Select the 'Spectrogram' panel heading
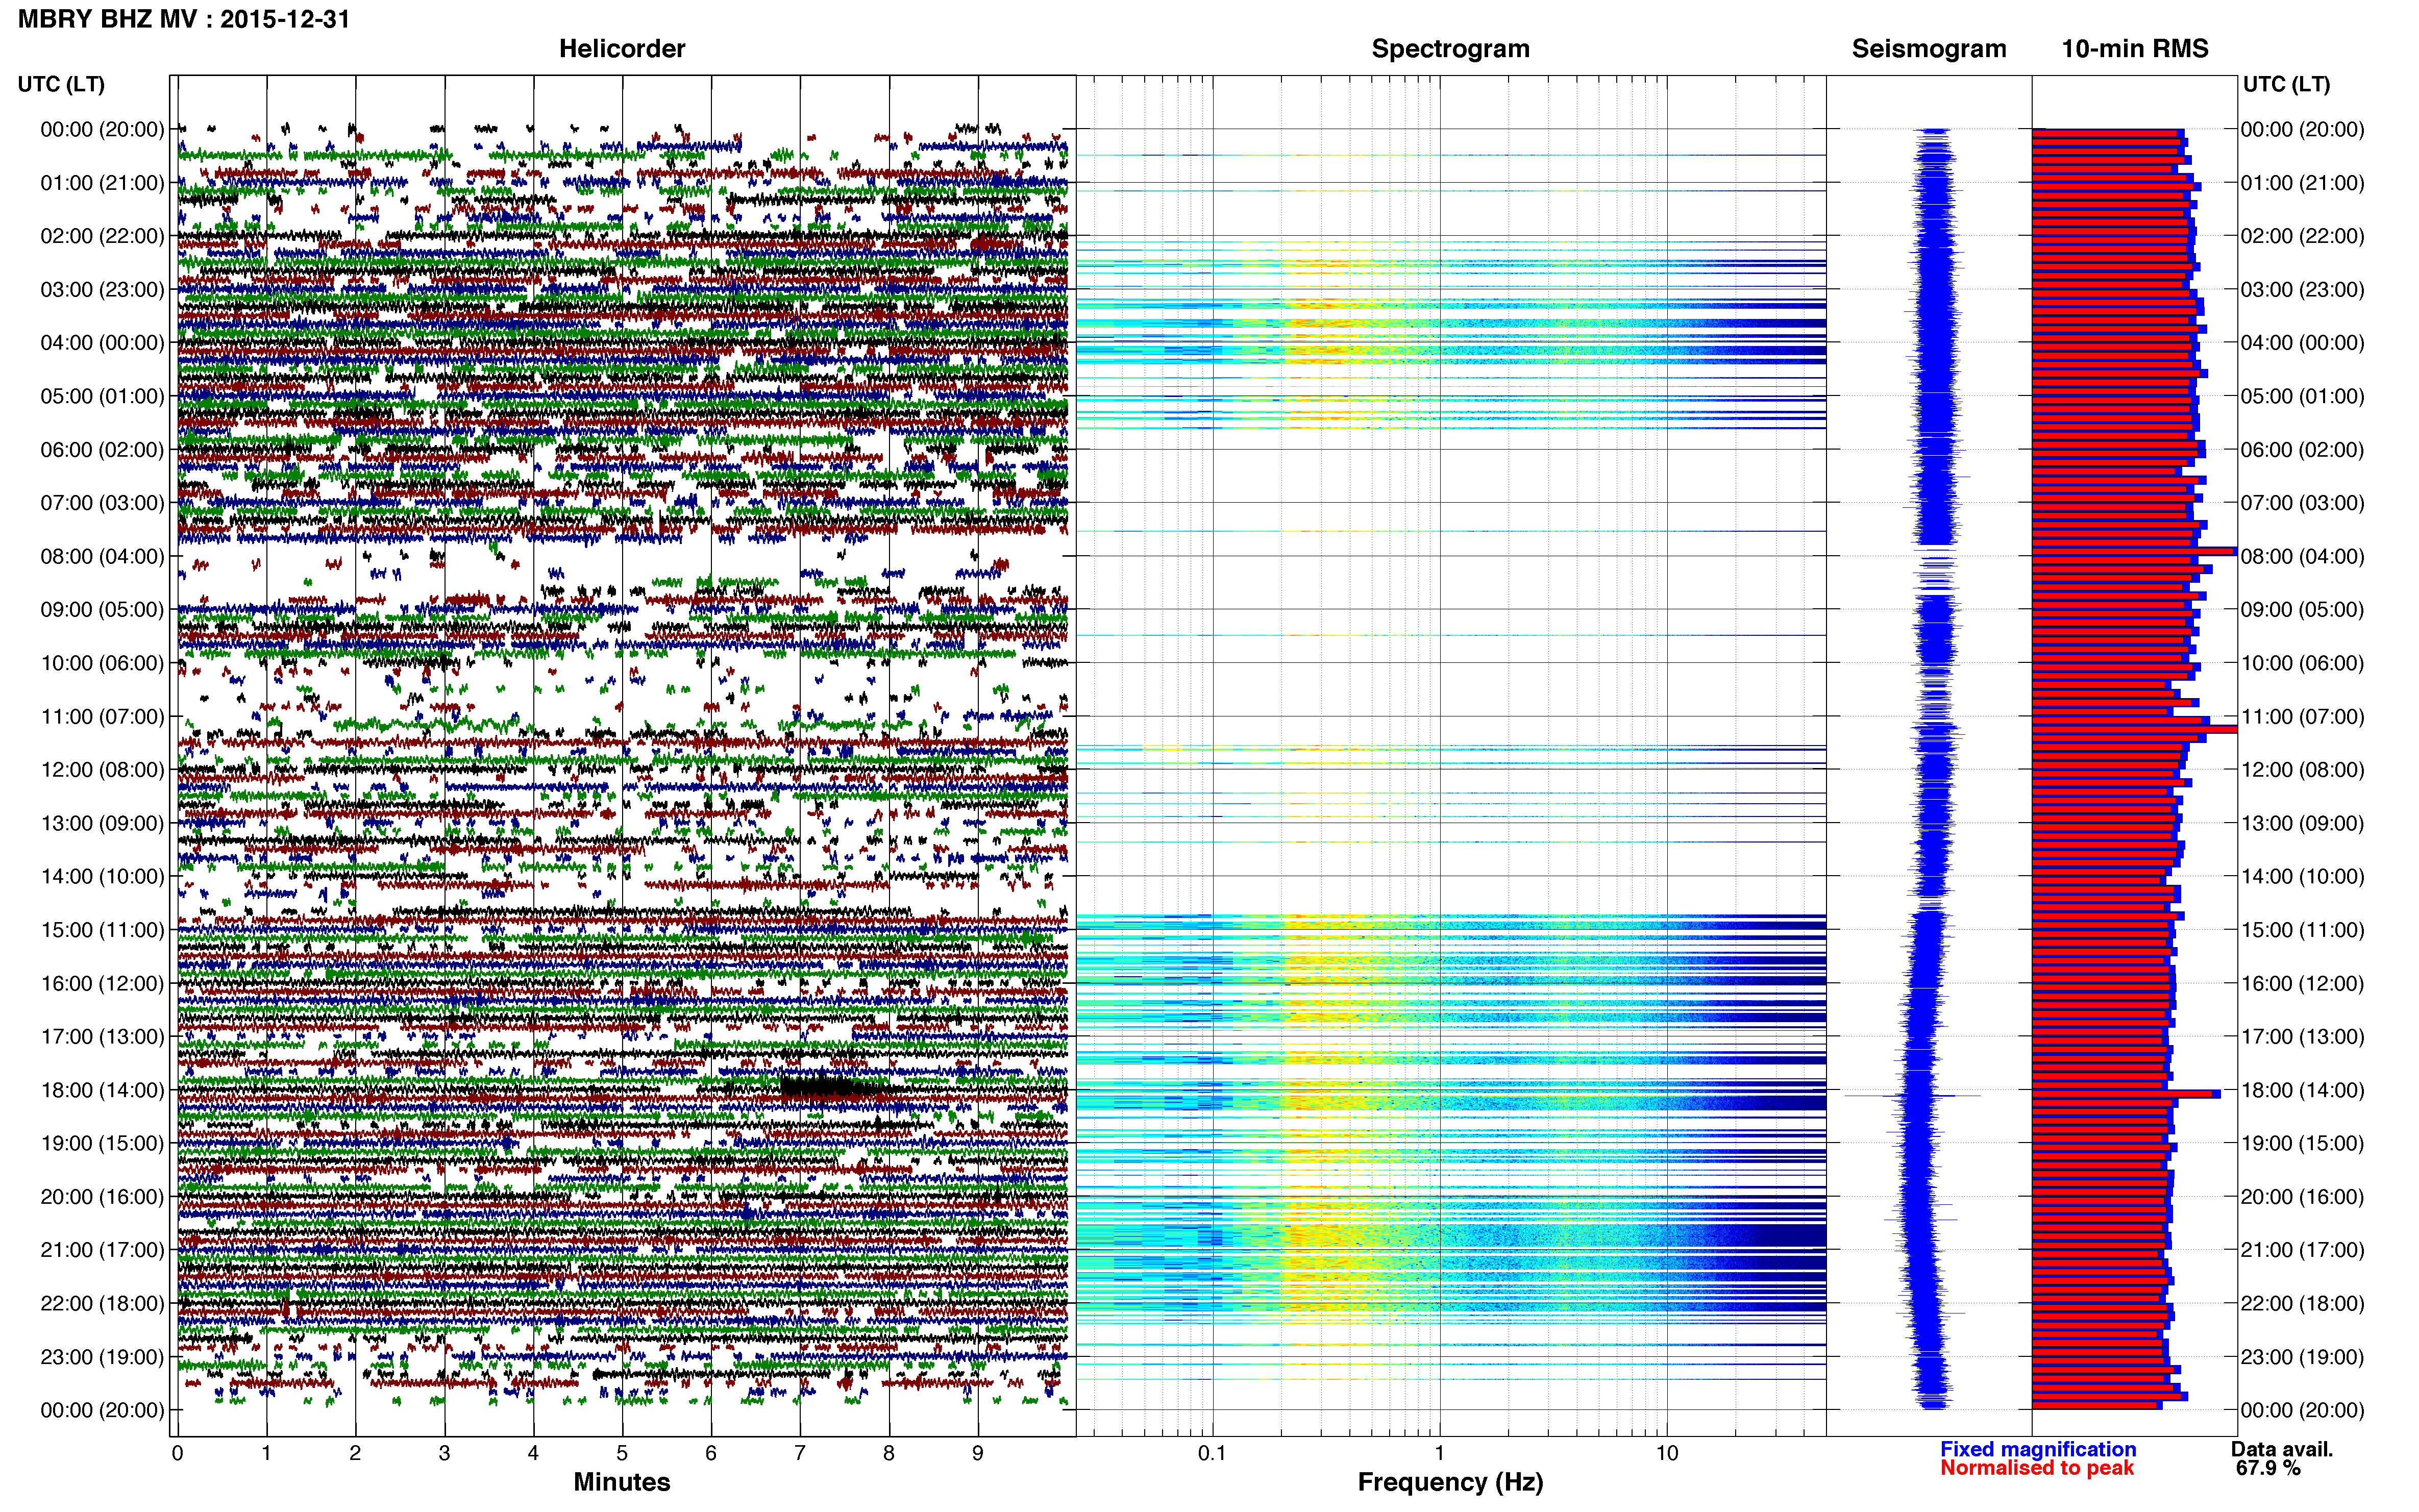Image resolution: width=2419 pixels, height=1512 pixels. (1450, 48)
